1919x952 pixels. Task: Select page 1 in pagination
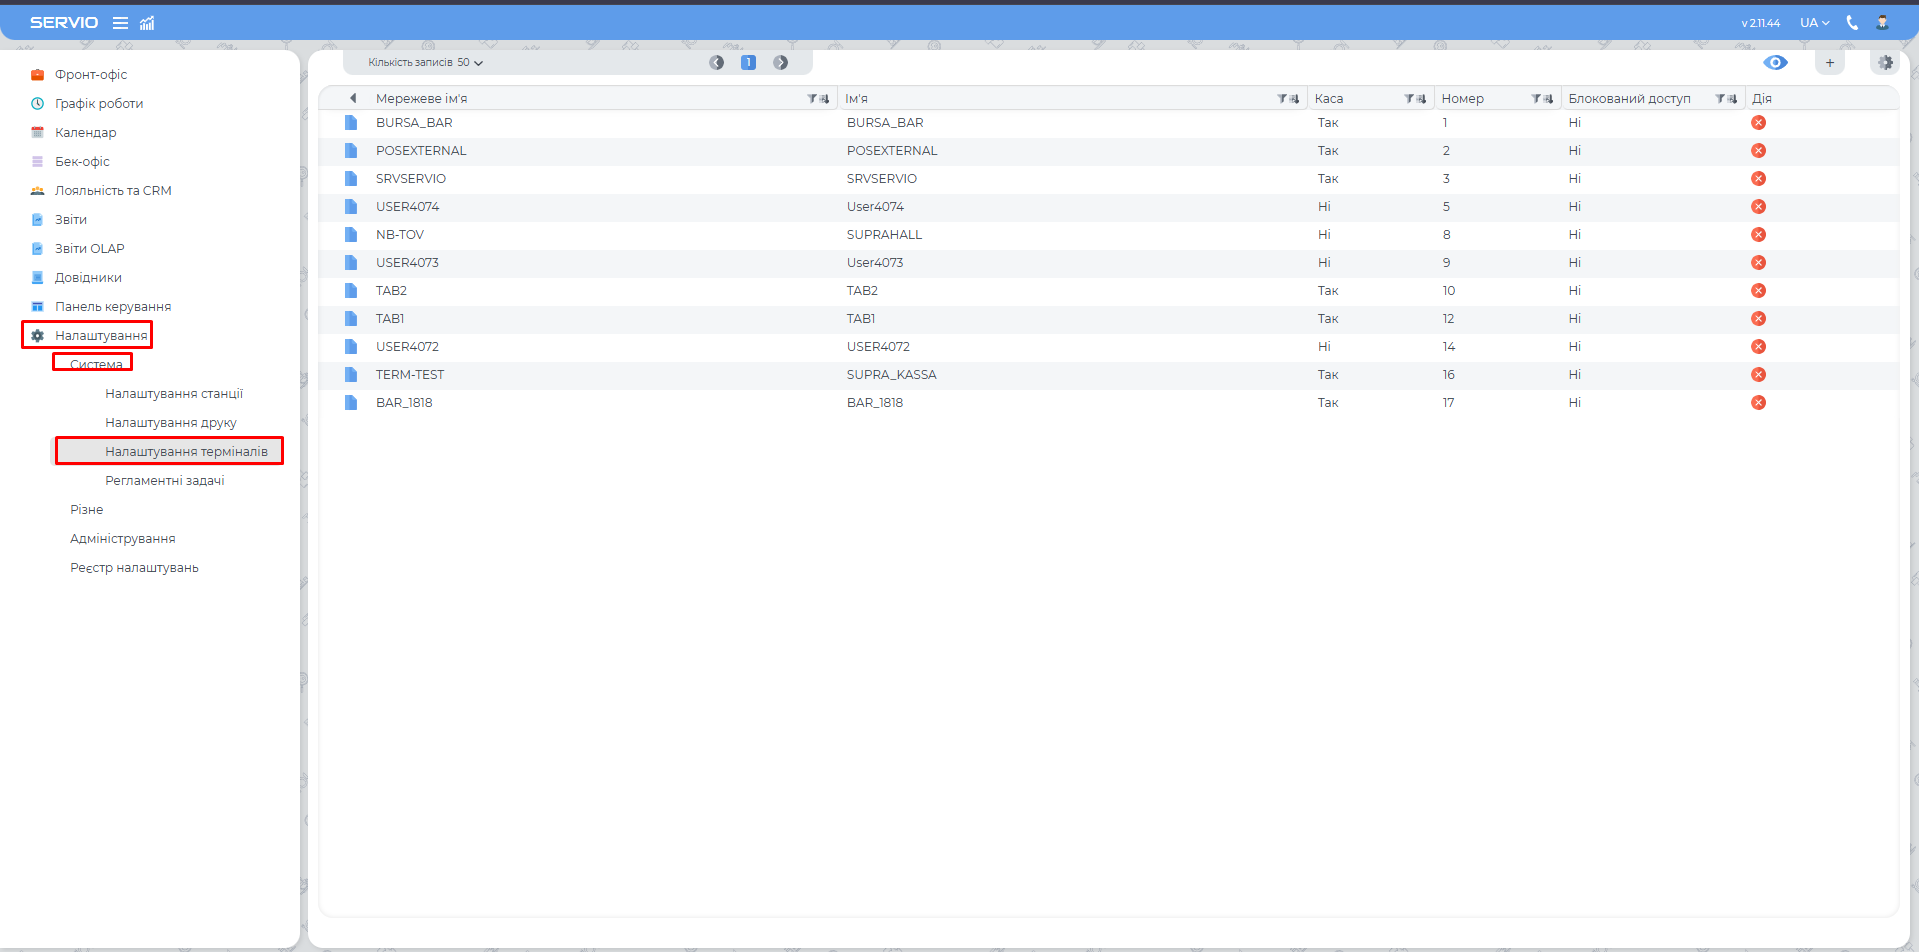pyautogui.click(x=748, y=63)
